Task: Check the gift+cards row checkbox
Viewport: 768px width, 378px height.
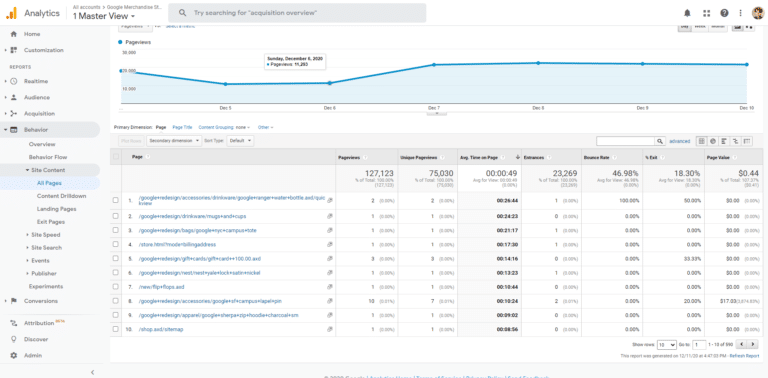Action: (x=116, y=259)
